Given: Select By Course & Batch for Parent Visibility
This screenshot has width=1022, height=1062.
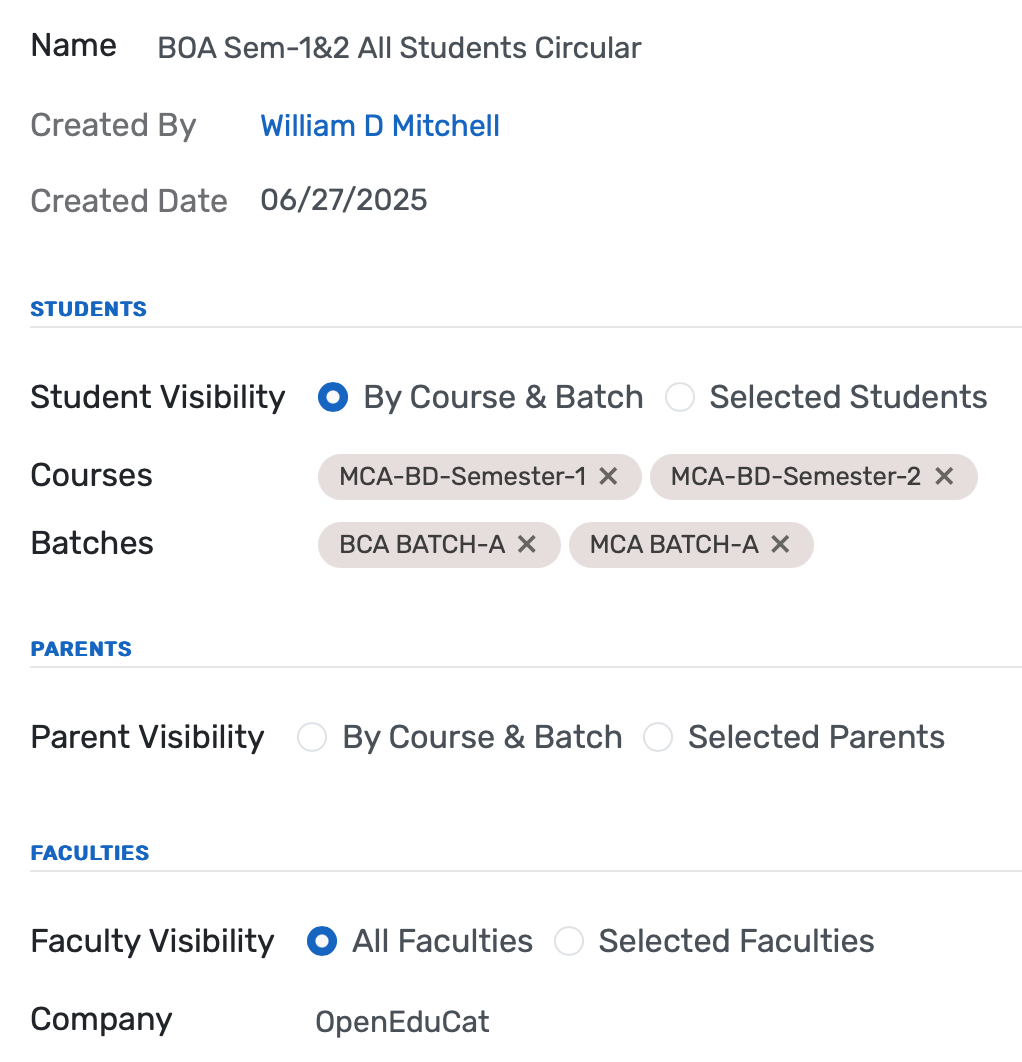Looking at the screenshot, I should point(312,737).
